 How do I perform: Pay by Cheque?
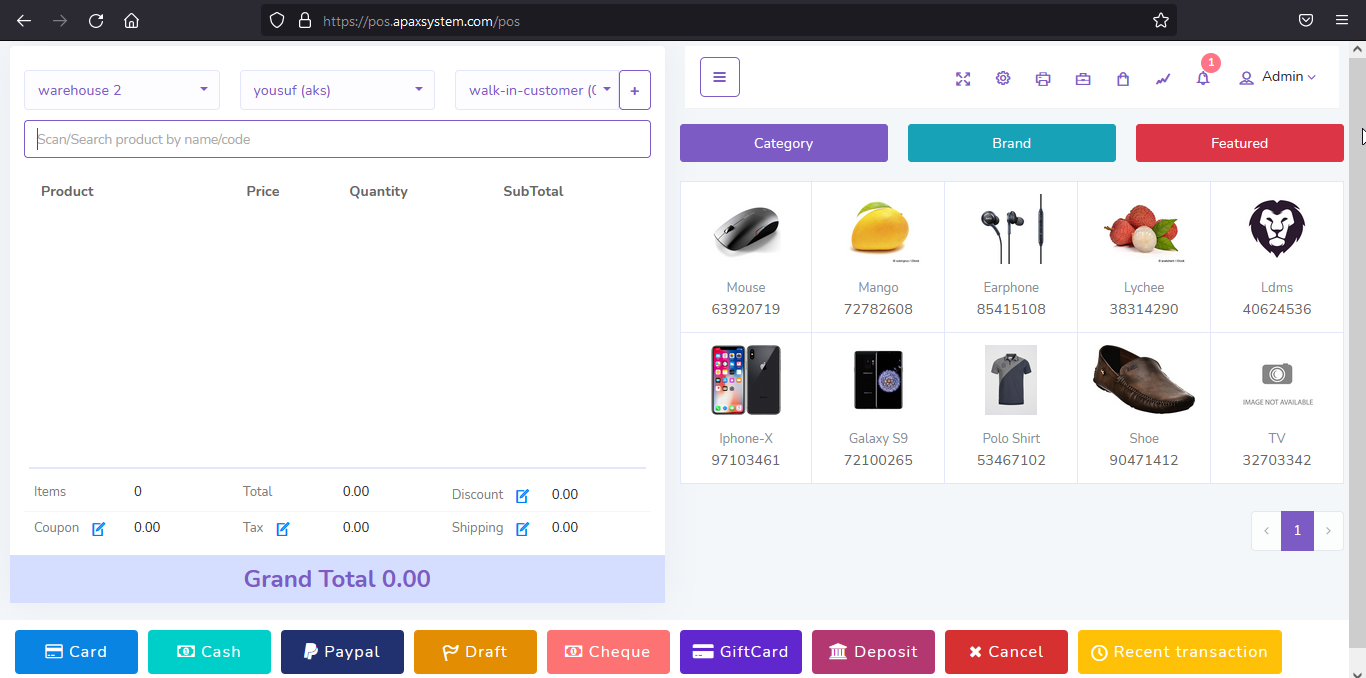pos(608,652)
